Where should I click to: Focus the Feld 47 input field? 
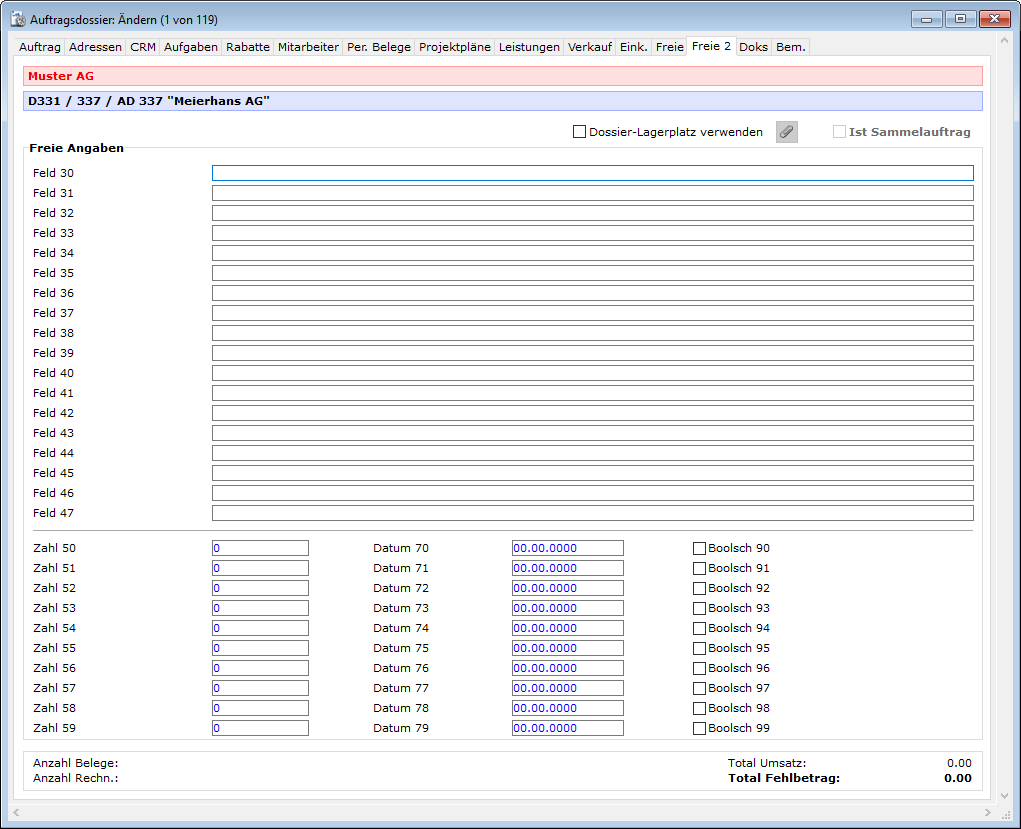click(592, 513)
